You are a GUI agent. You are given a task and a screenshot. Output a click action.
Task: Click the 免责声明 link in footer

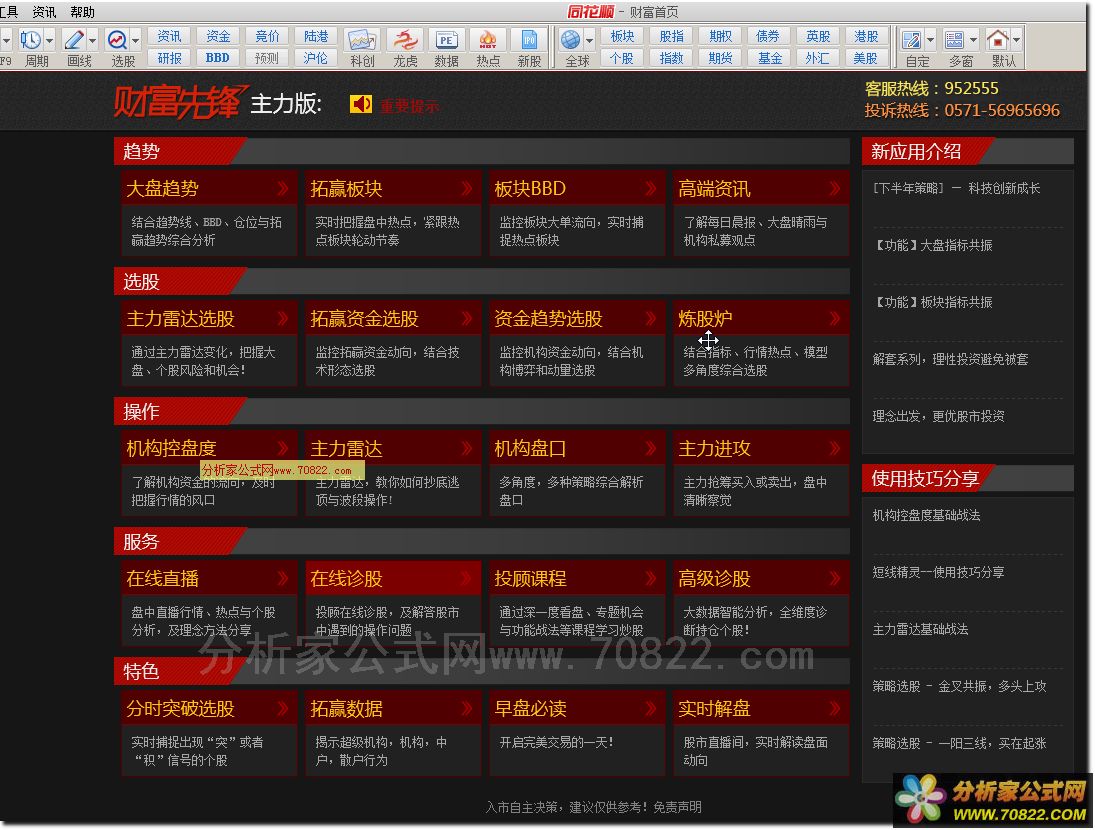[x=677, y=807]
